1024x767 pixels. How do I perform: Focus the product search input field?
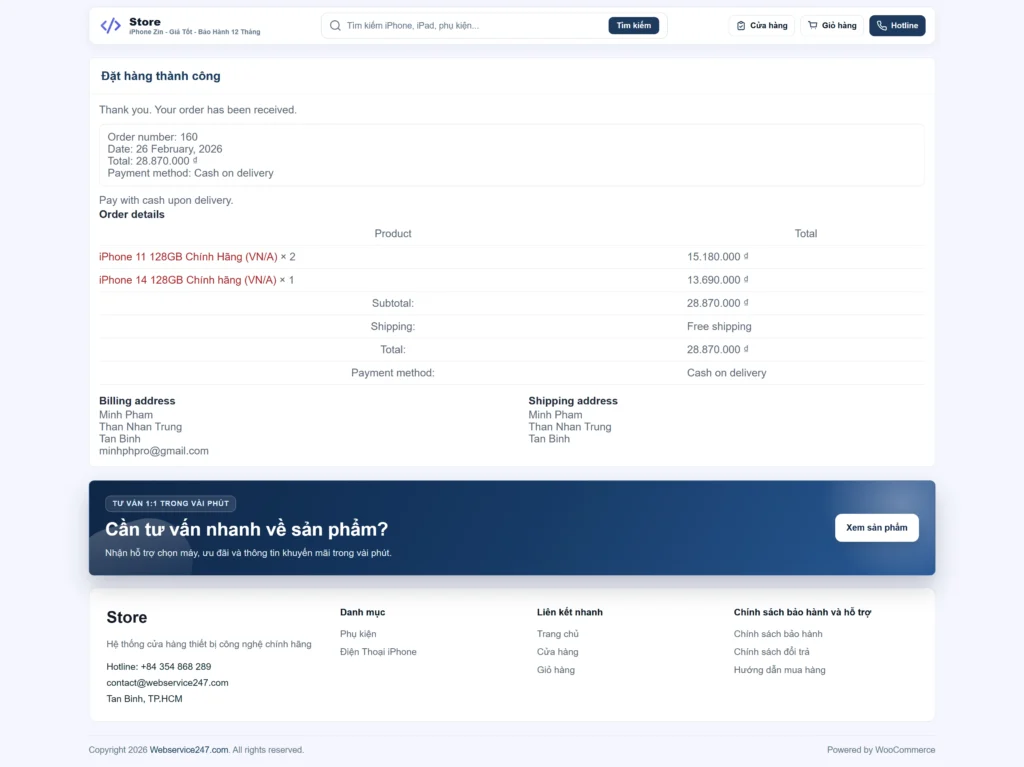[x=470, y=26]
